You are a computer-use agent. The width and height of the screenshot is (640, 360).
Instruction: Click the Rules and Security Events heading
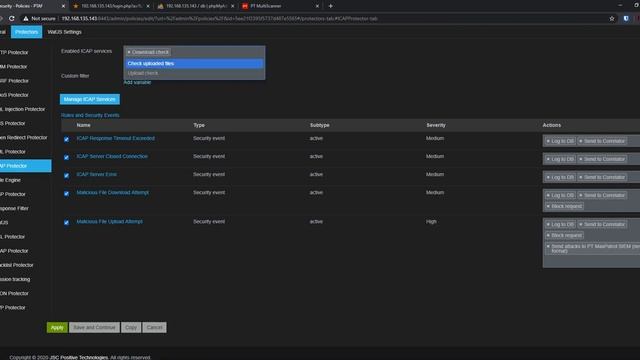point(90,115)
